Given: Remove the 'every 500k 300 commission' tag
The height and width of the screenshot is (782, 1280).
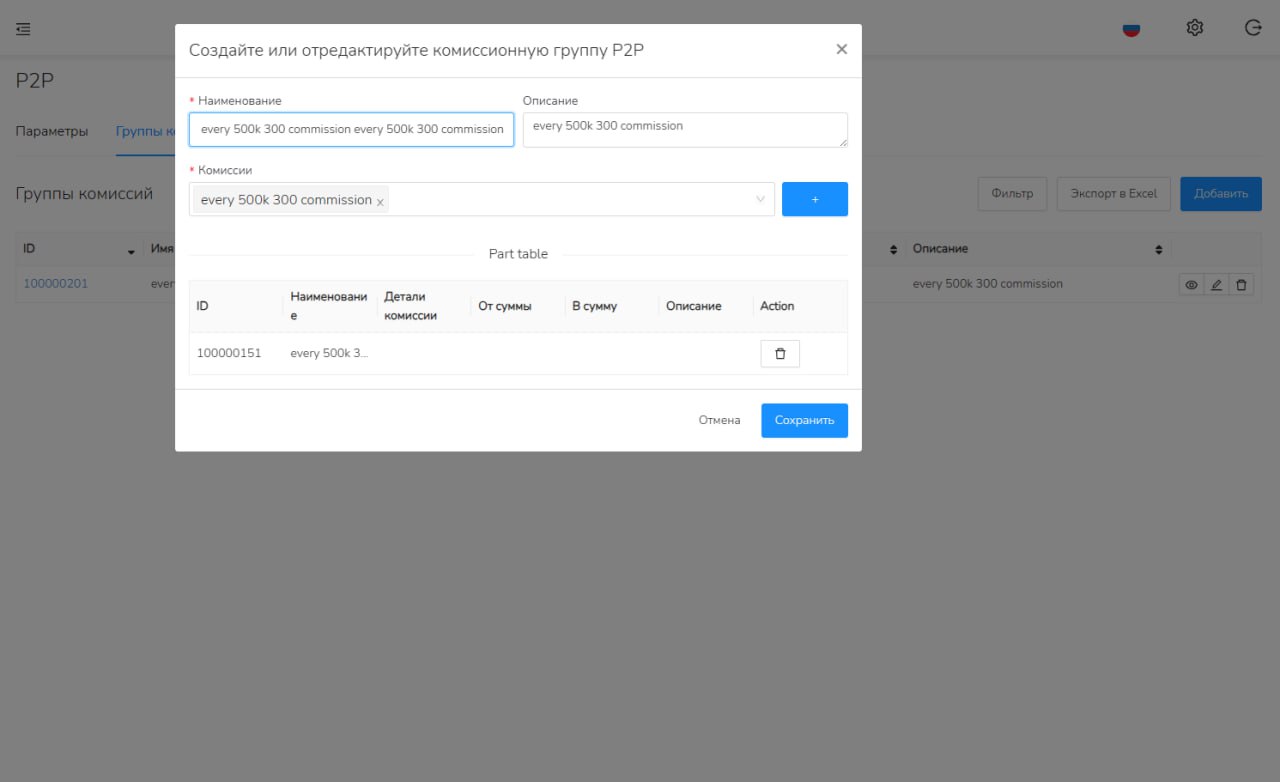Looking at the screenshot, I should (380, 202).
